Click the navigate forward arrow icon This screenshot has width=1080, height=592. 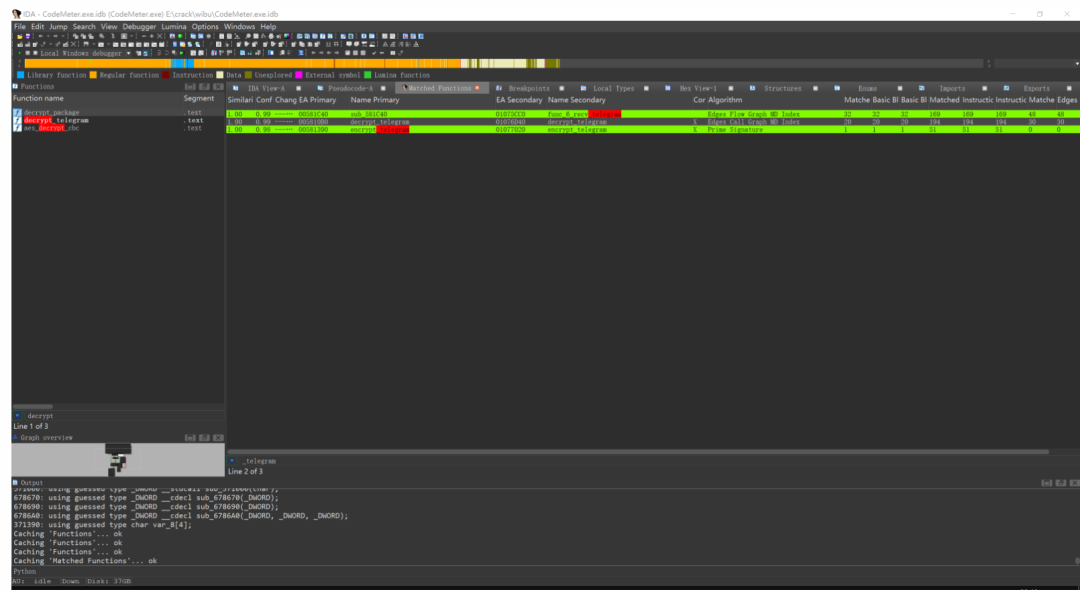pyautogui.click(x=56, y=37)
